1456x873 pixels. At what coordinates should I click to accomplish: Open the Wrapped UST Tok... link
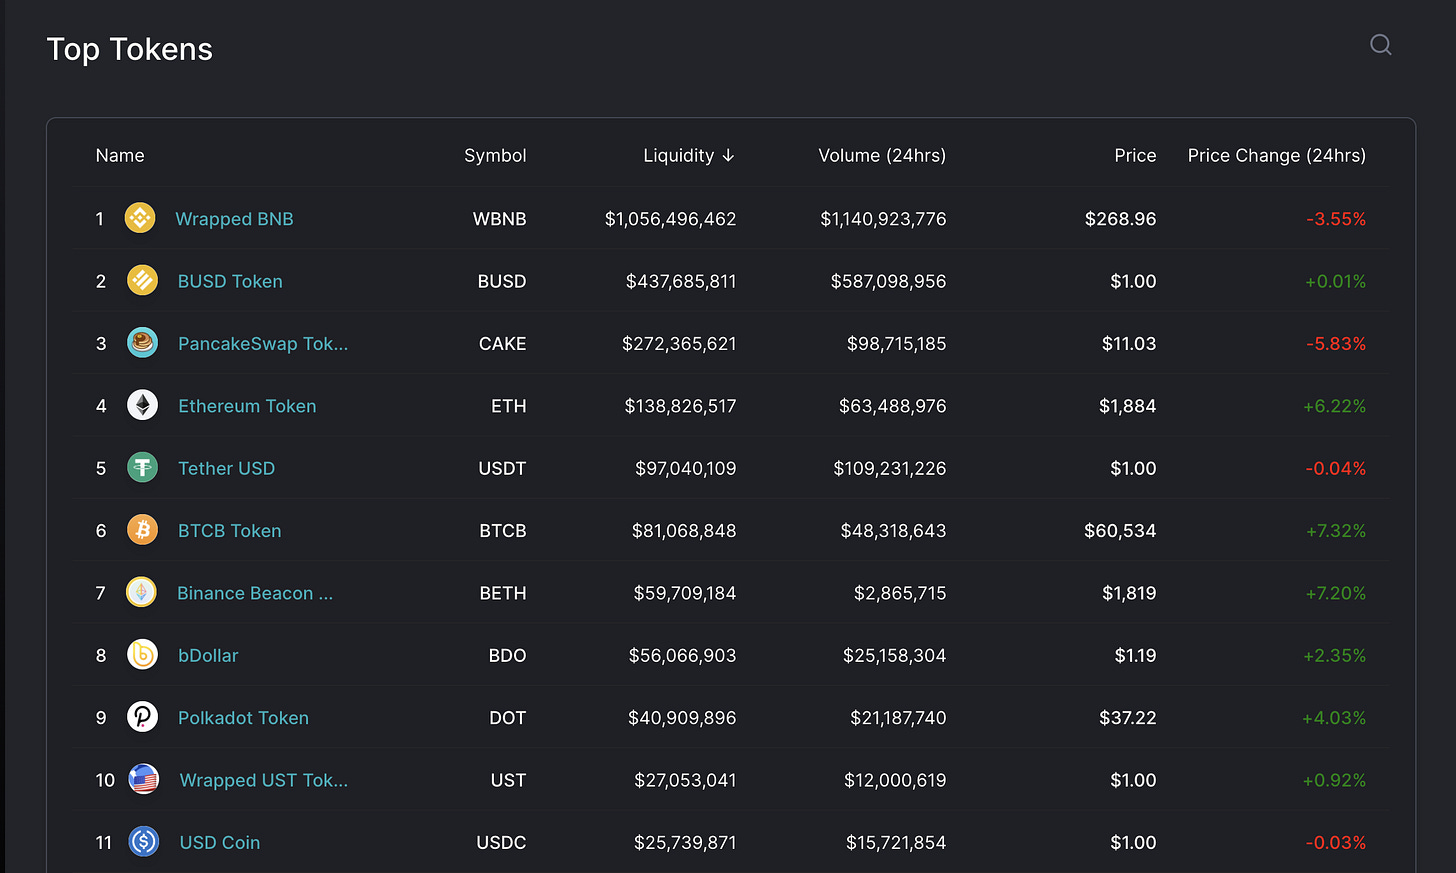point(264,780)
